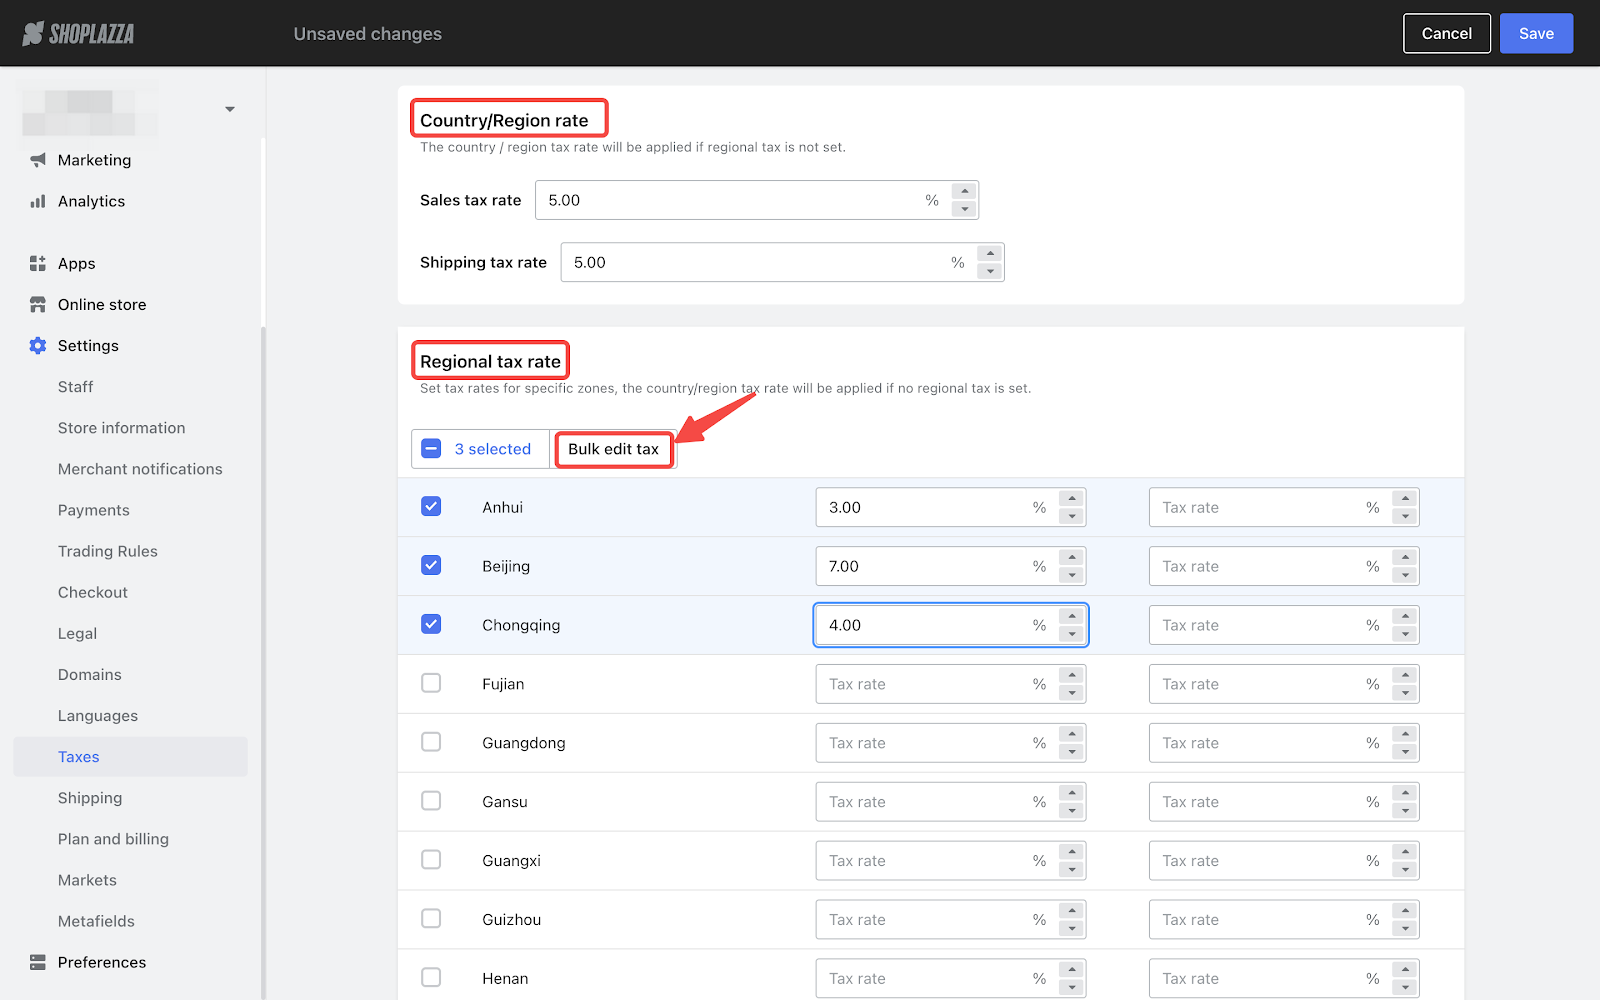Increase Anhui first tax rate stepper
Screen dimensions: 1600x1000
click(1072, 498)
